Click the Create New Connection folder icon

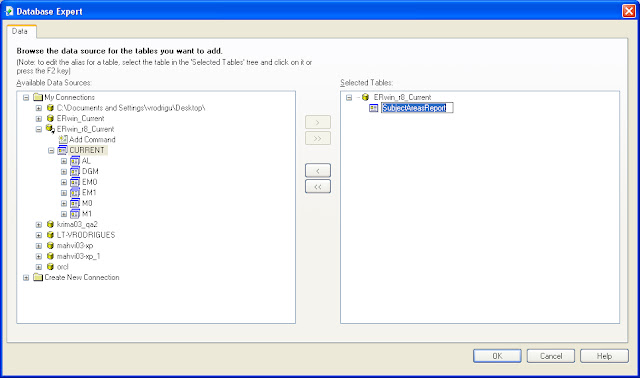pos(38,277)
